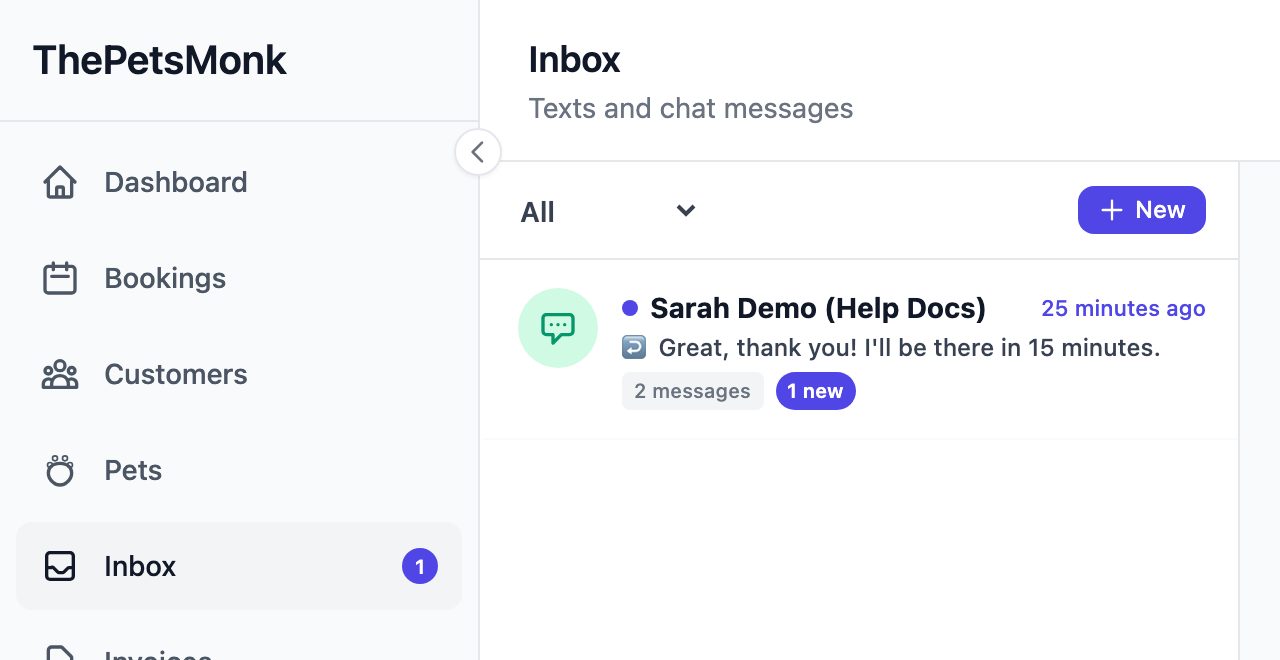This screenshot has width=1280, height=660.
Task: Open the All filter dropdown
Action: point(608,211)
